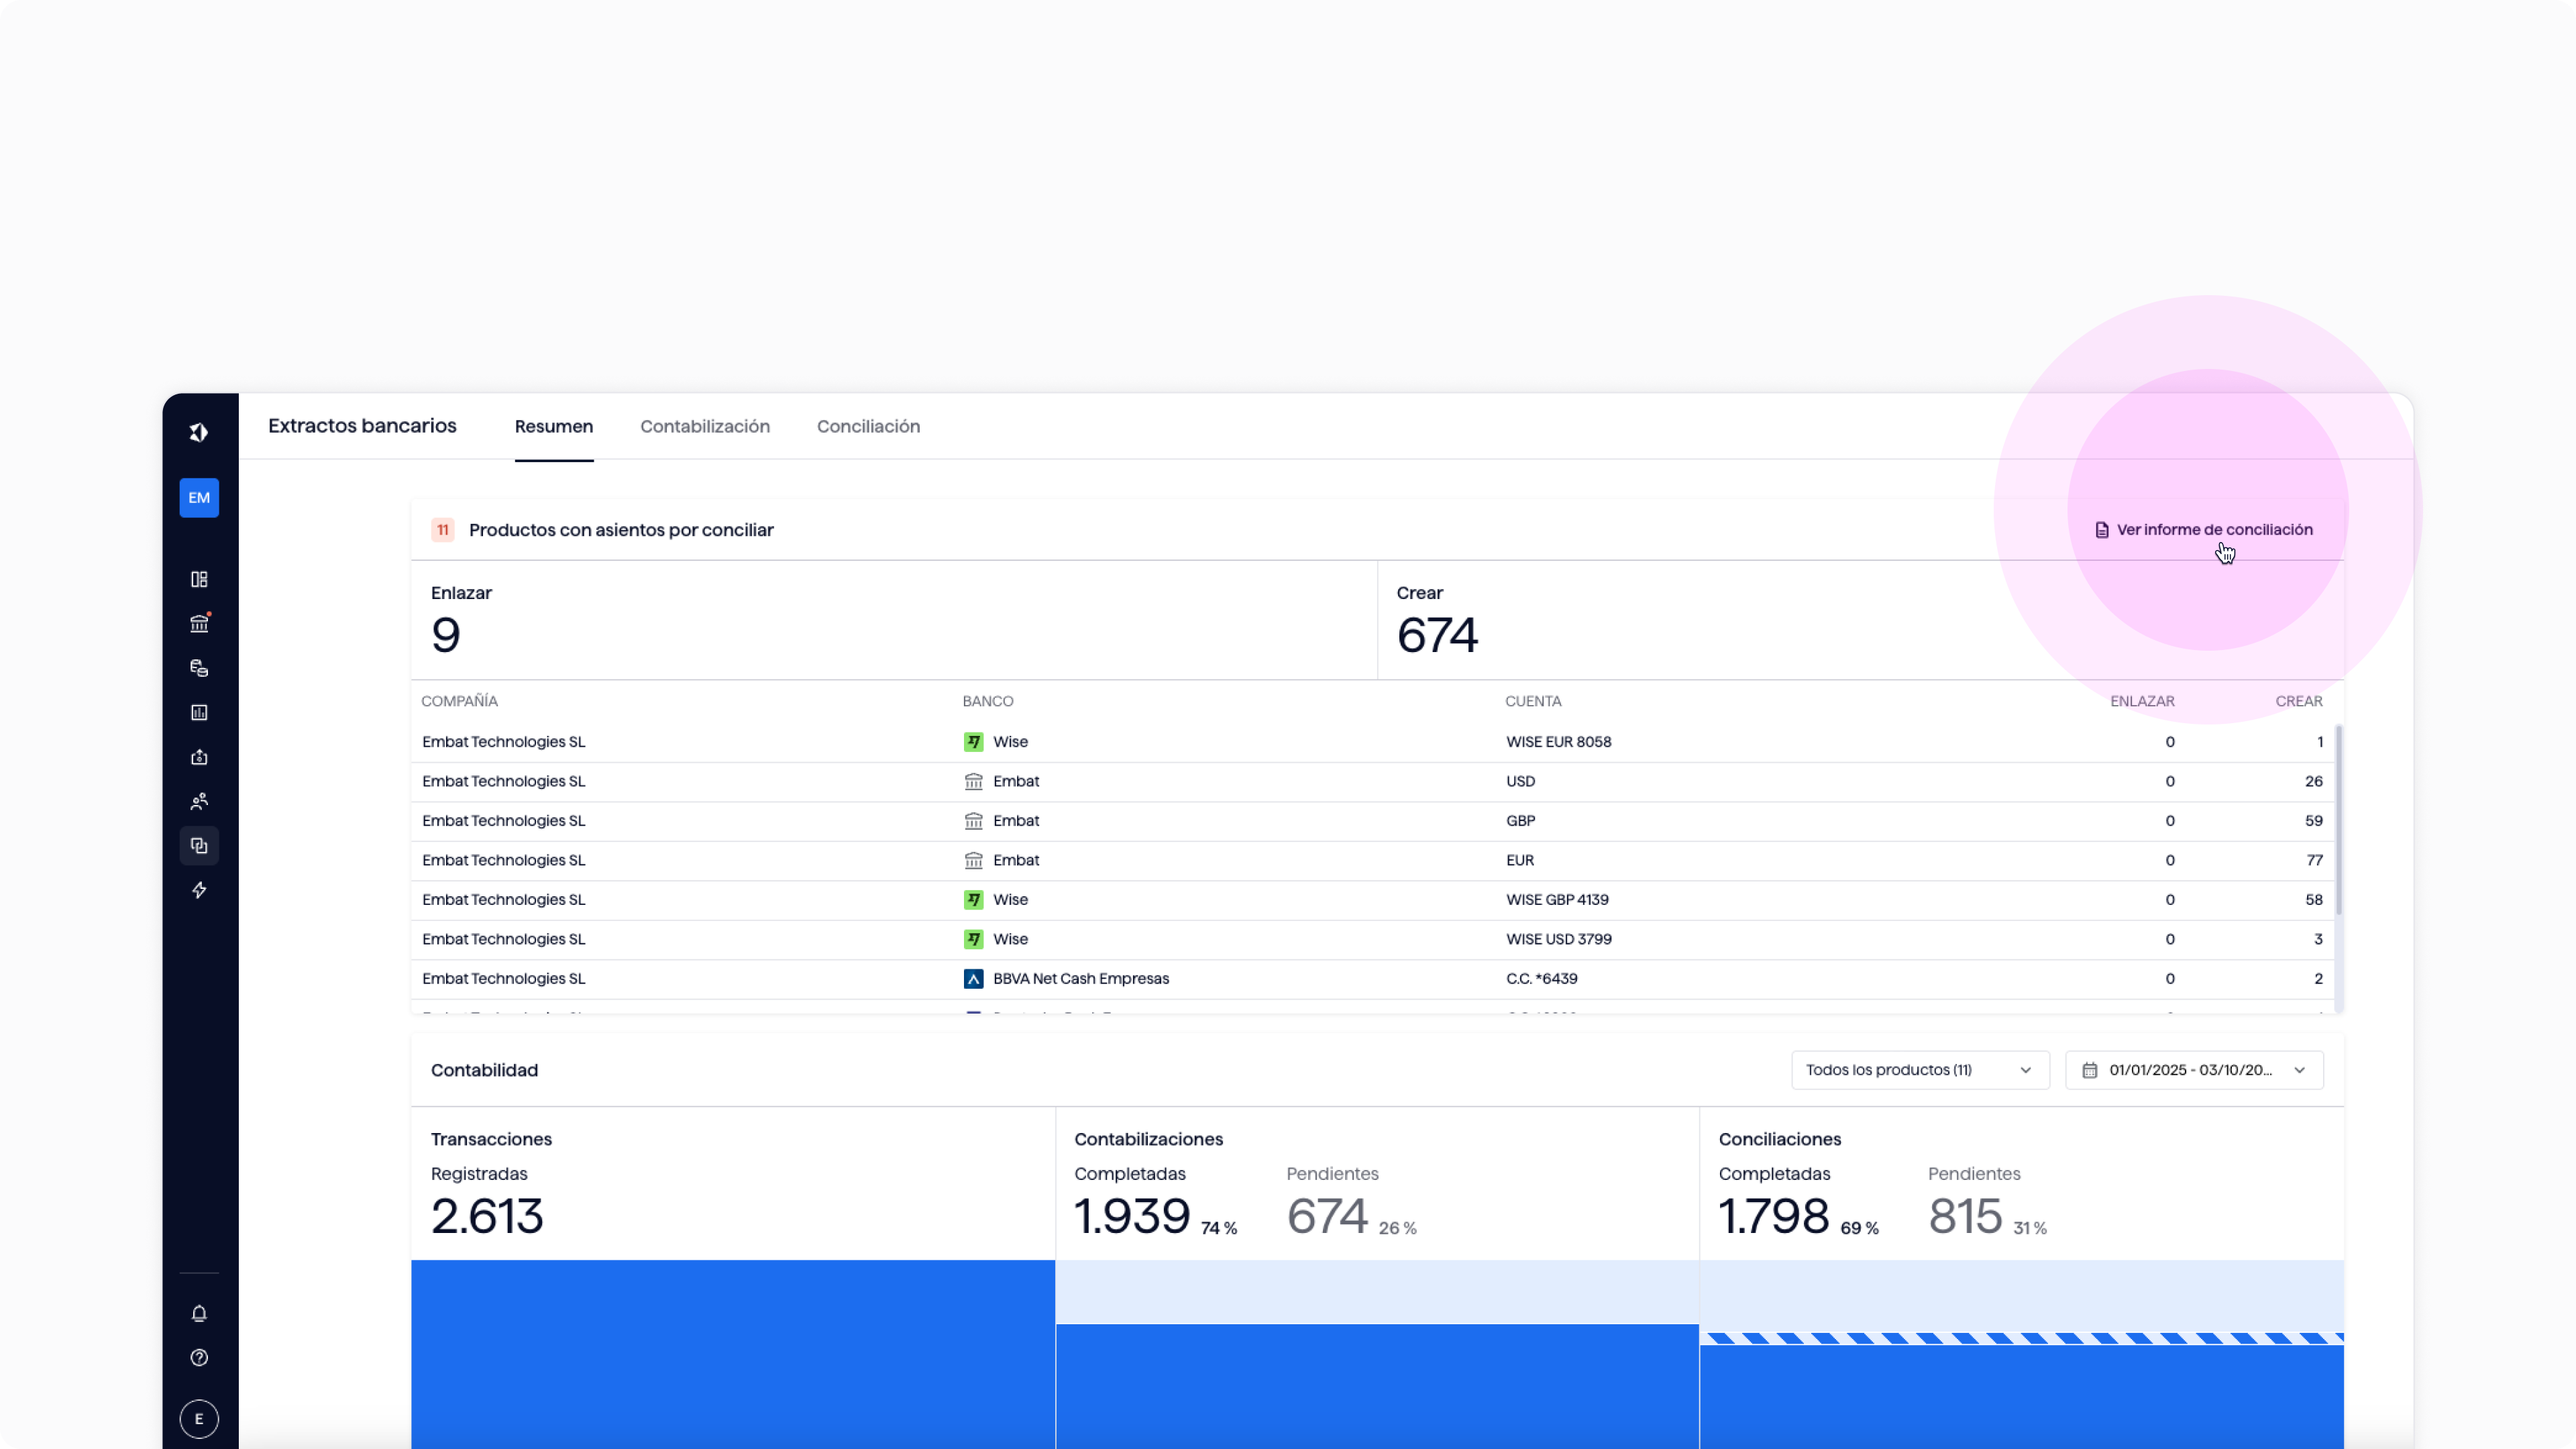
Task: Select the bar chart reports sidebar icon
Action: pos(199,713)
